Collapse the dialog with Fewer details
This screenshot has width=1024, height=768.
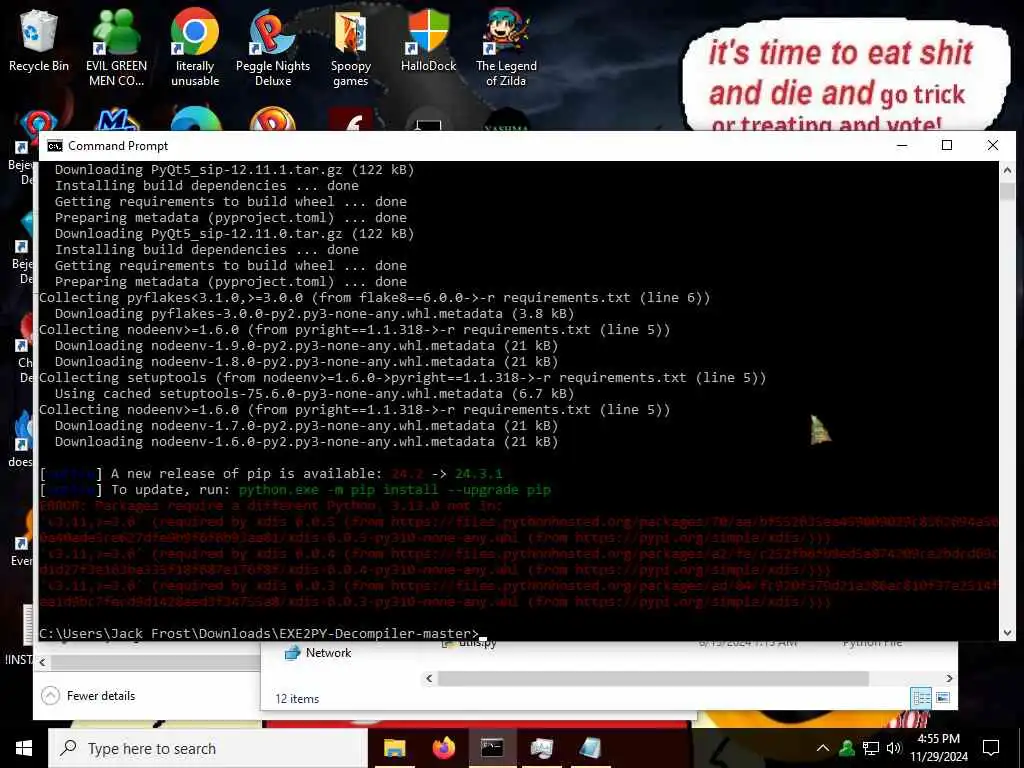(88, 696)
